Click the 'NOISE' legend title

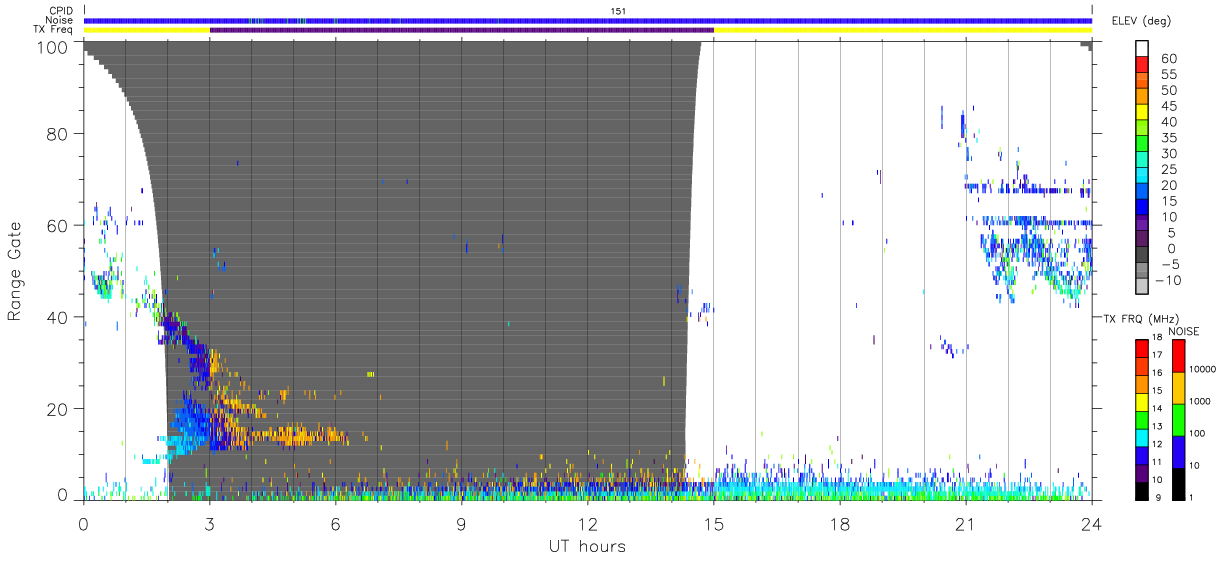click(x=1184, y=331)
